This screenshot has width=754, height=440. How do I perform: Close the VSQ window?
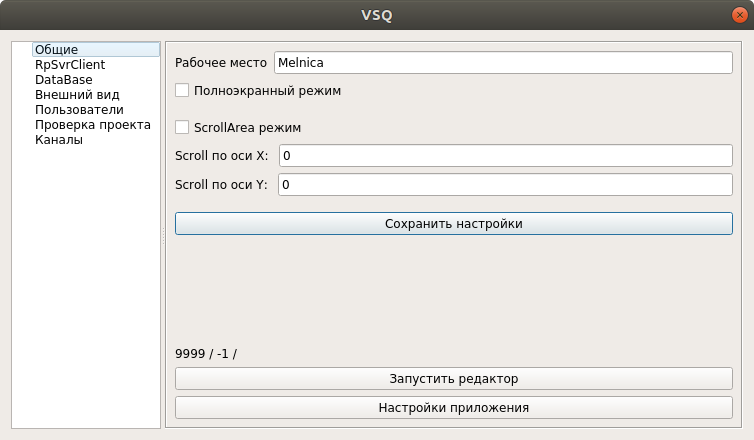[740, 15]
